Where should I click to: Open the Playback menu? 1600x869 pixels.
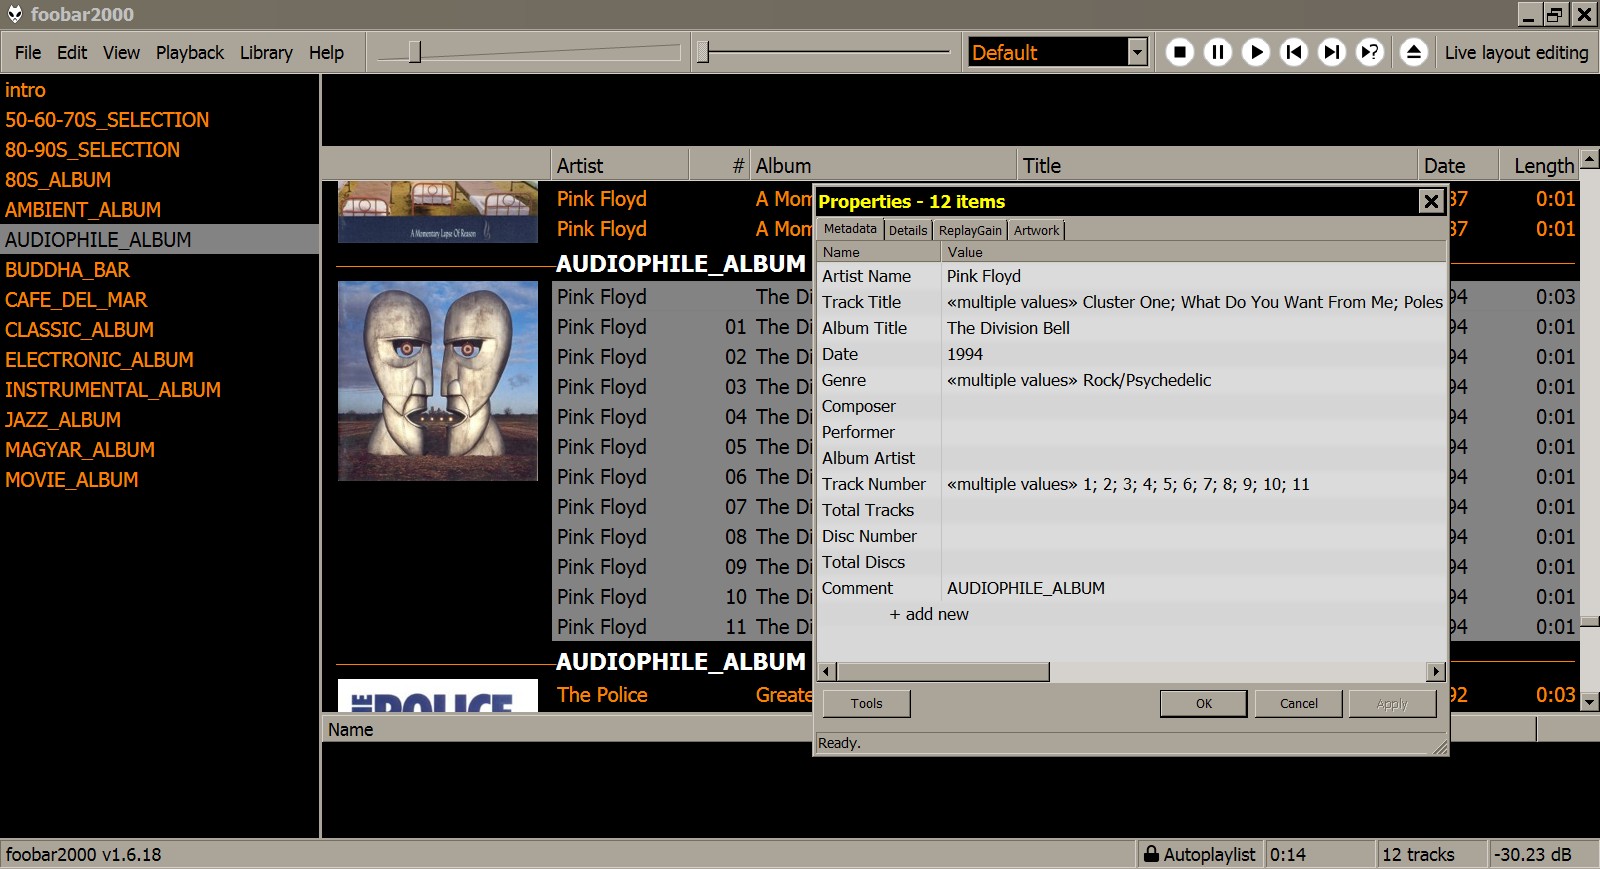point(190,53)
